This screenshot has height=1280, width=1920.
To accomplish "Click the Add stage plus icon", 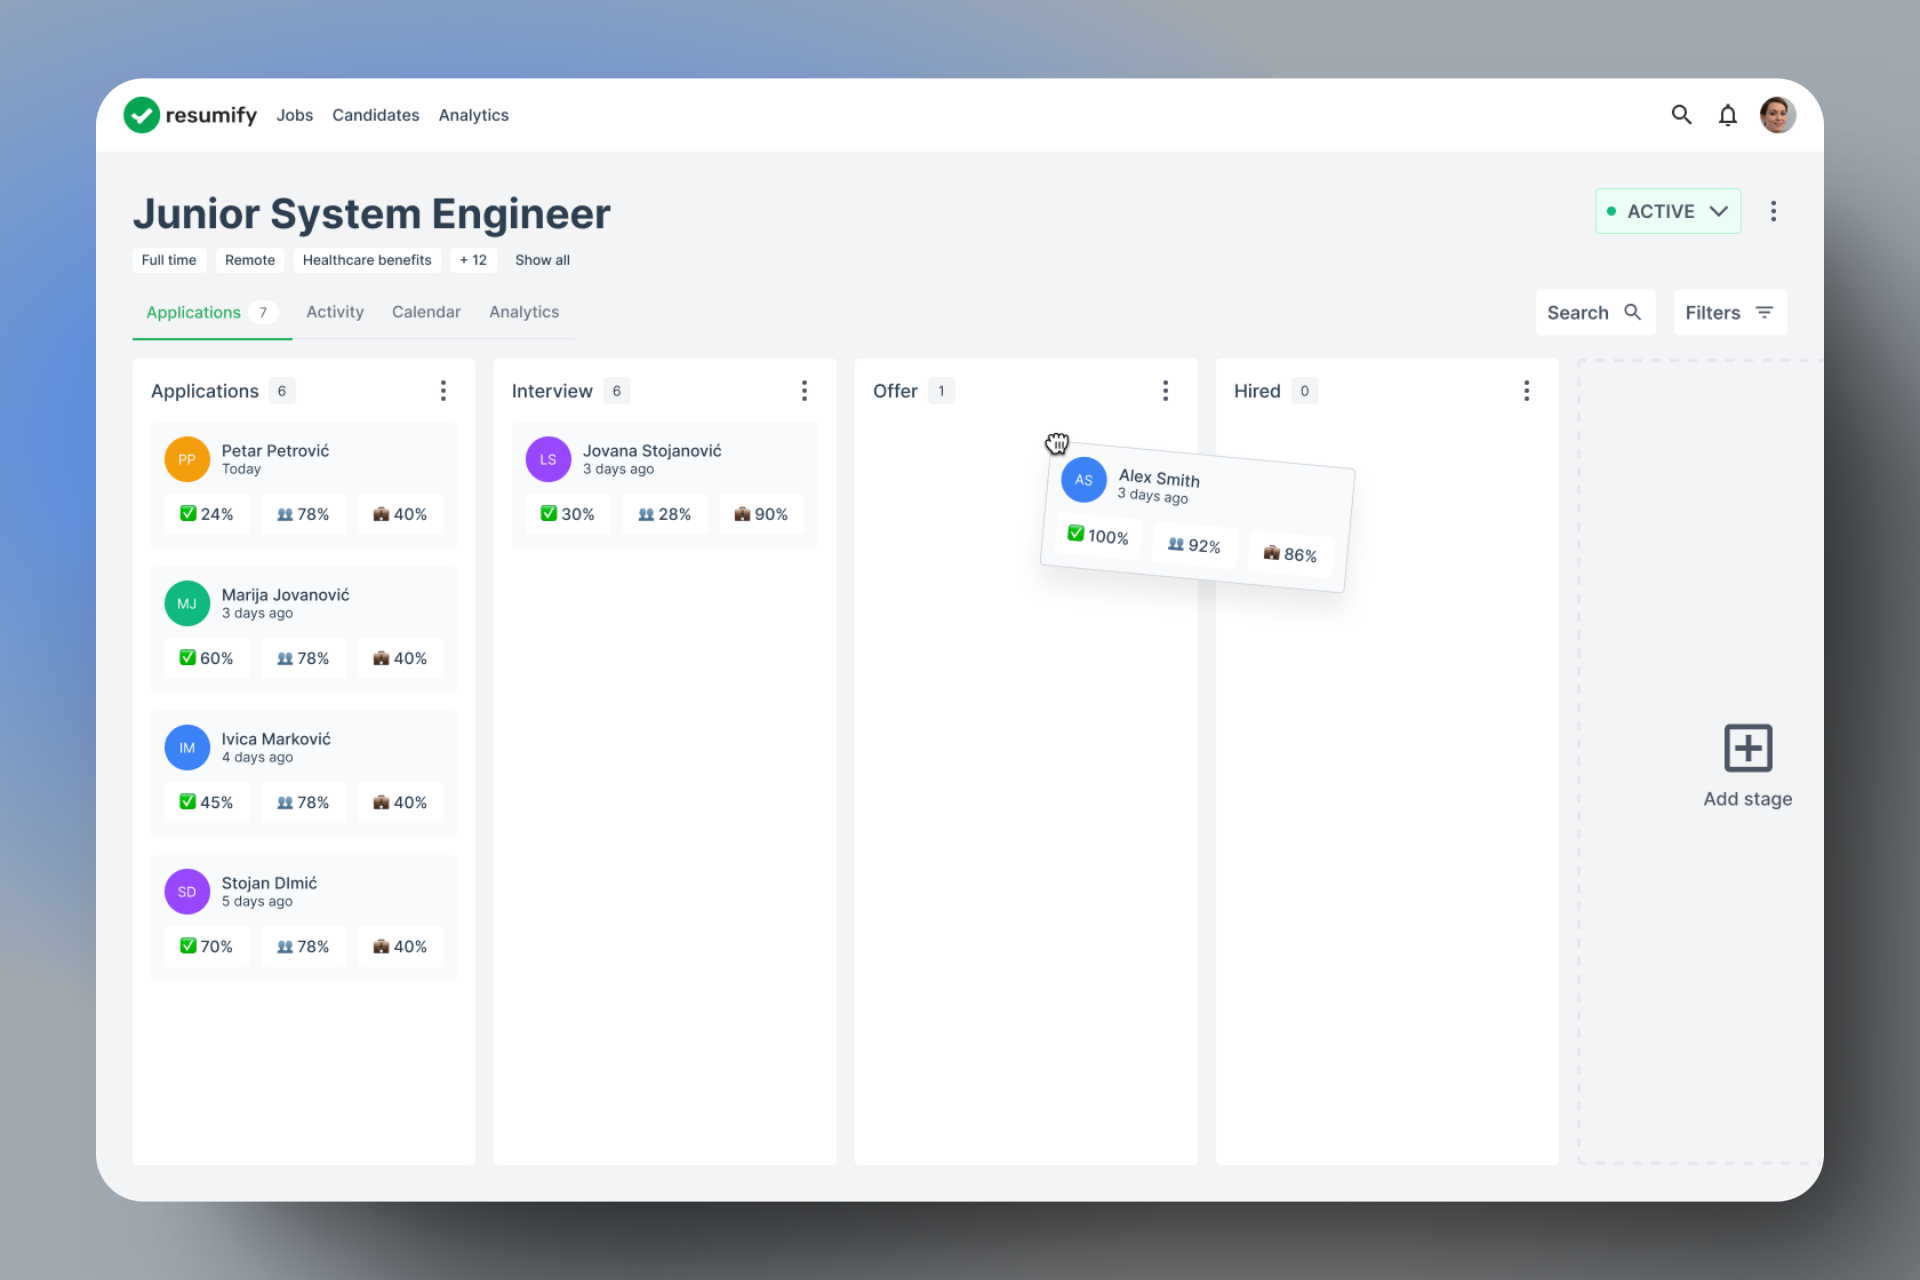I will pyautogui.click(x=1747, y=748).
